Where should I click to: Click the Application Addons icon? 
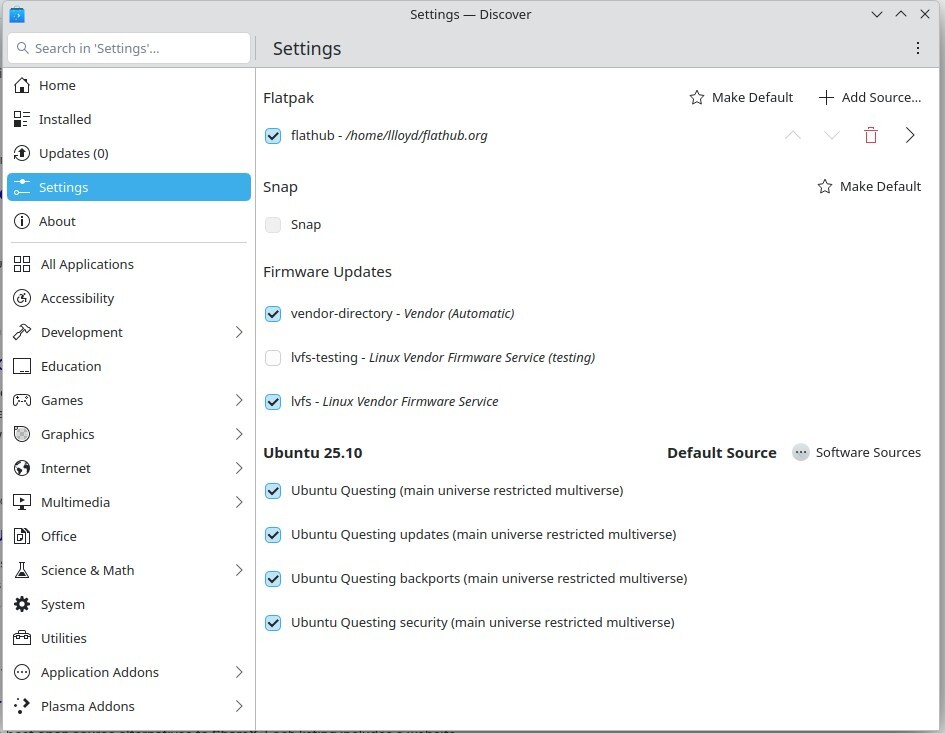pos(22,672)
